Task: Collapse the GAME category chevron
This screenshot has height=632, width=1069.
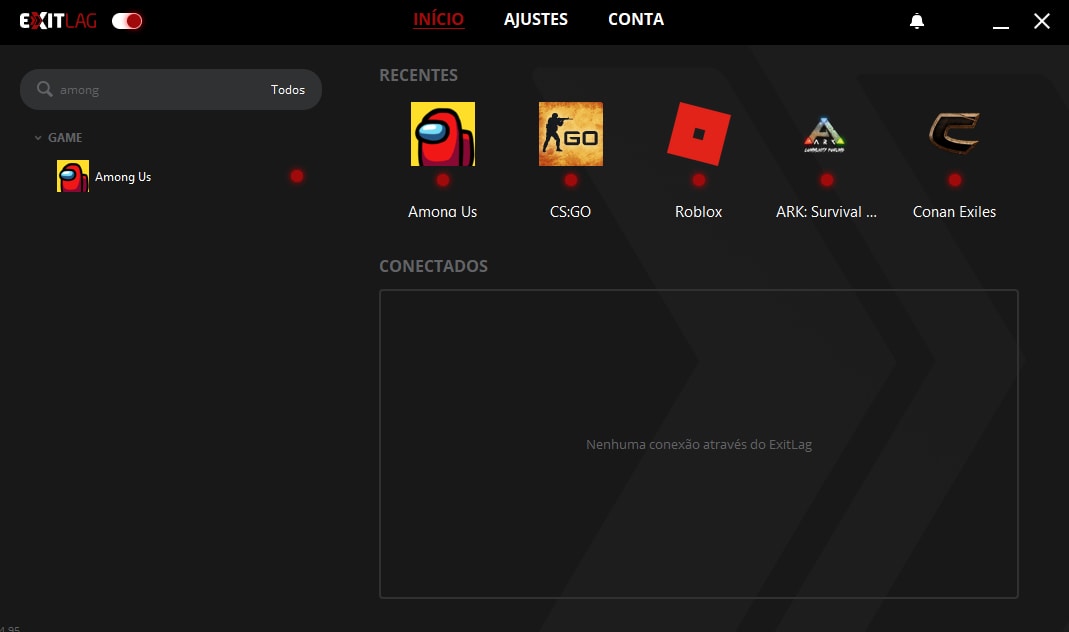Action: click(38, 138)
